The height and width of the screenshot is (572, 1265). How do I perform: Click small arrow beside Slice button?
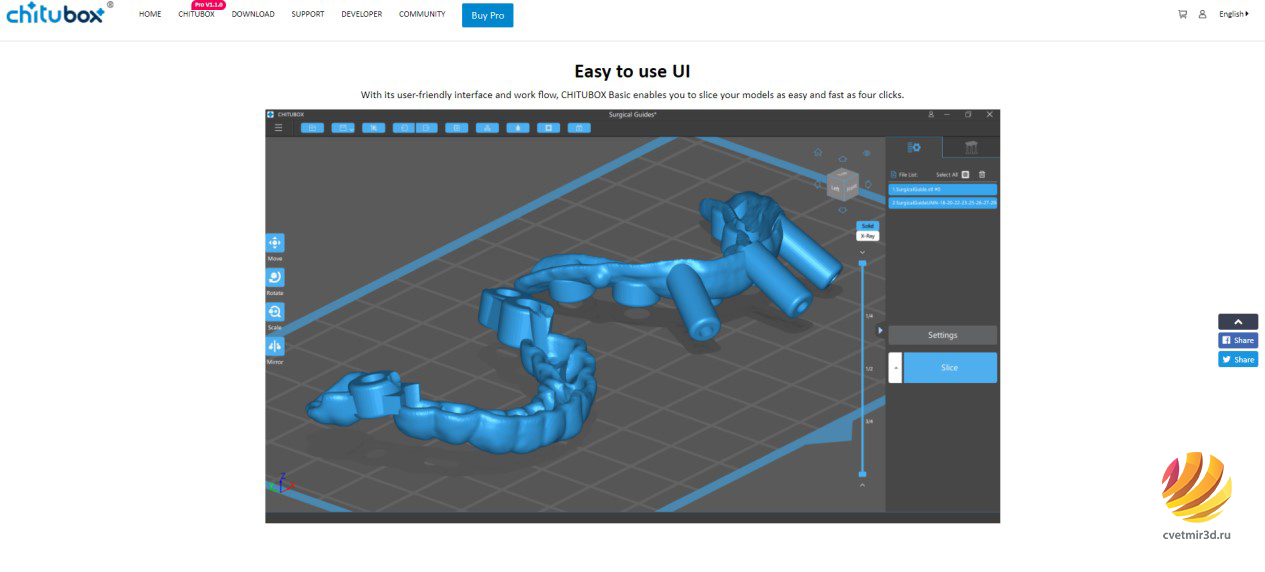point(895,367)
